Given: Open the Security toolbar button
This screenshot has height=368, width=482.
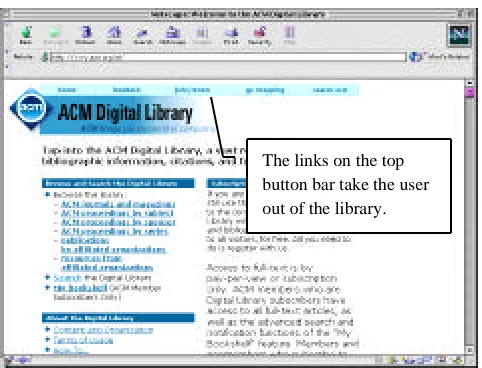Looking at the screenshot, I should [x=260, y=35].
